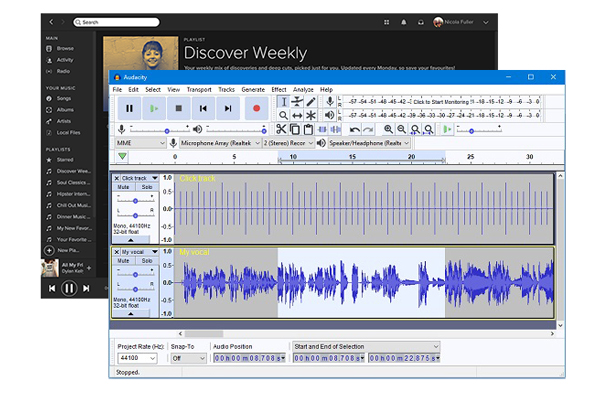Close the My vocal track with X
Viewport: 600px width, 397px height.
[x=117, y=252]
